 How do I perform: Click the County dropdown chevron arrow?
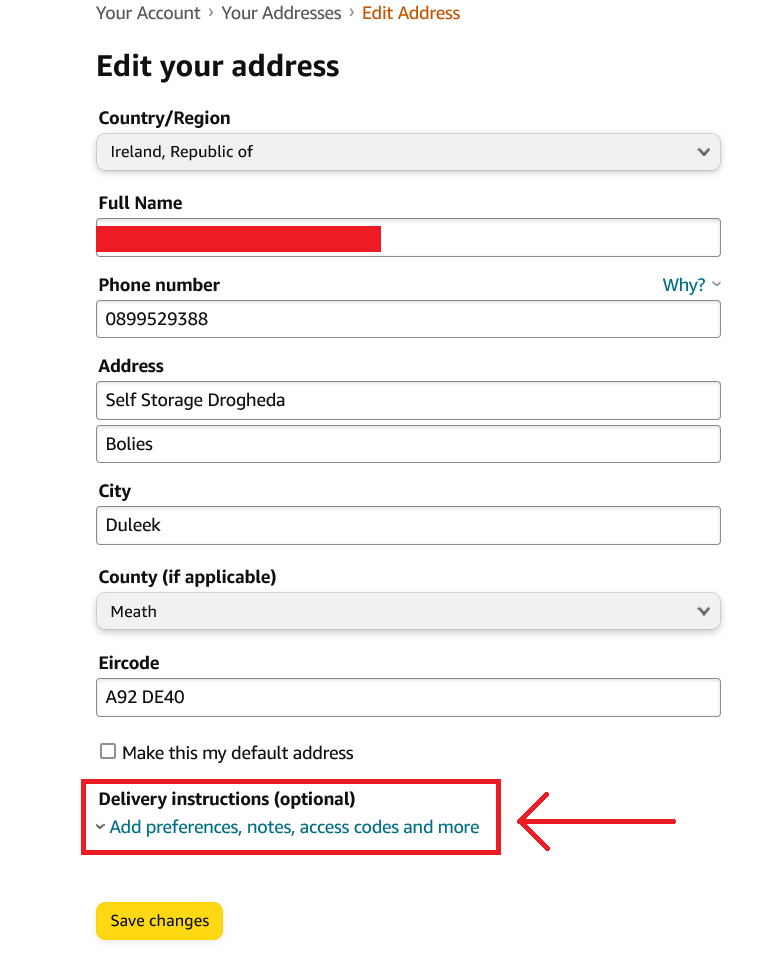[x=703, y=611]
